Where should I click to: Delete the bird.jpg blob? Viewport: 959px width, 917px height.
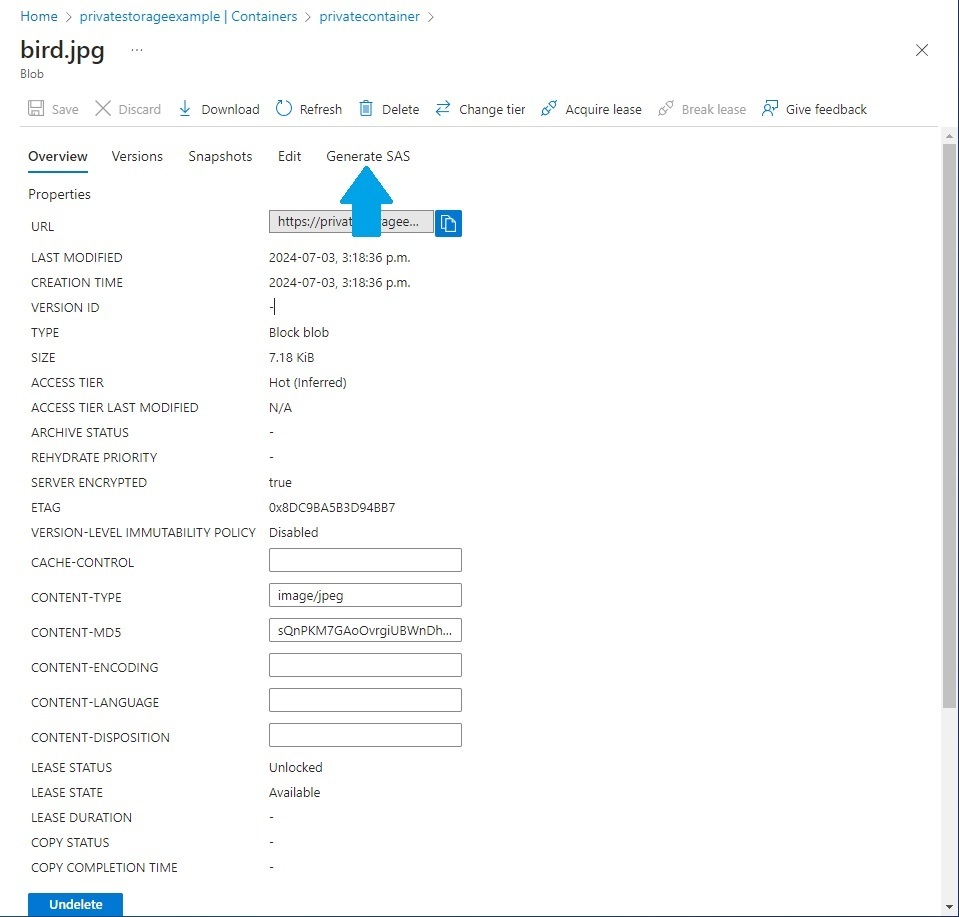click(388, 109)
